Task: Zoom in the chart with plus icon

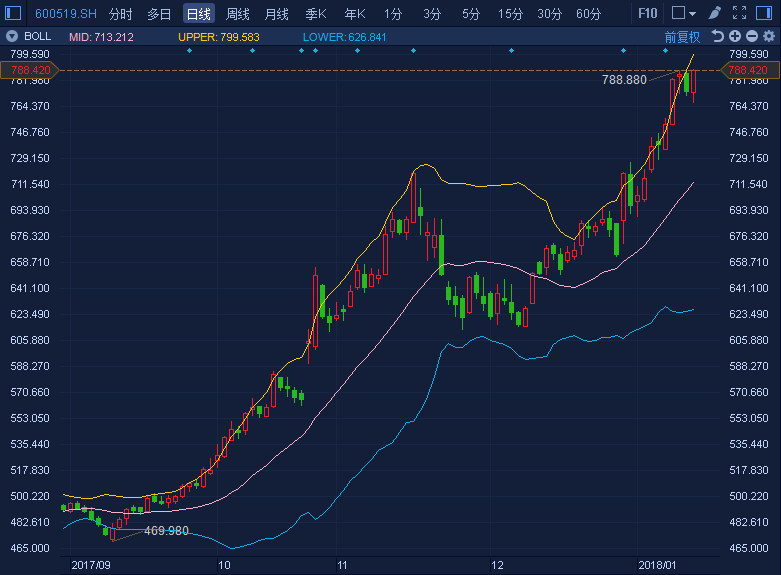Action: [x=735, y=36]
